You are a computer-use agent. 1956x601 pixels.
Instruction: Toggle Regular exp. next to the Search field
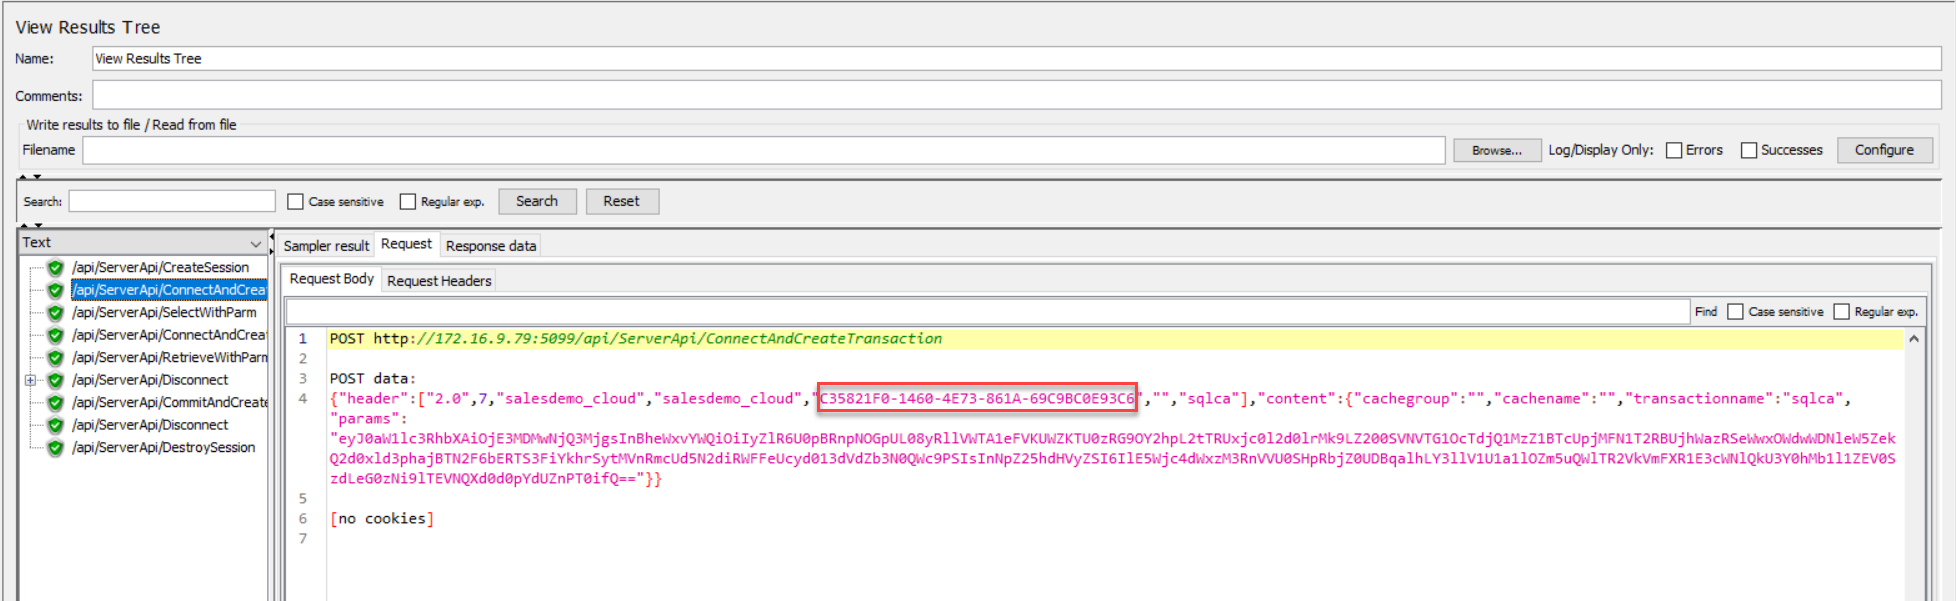point(408,202)
